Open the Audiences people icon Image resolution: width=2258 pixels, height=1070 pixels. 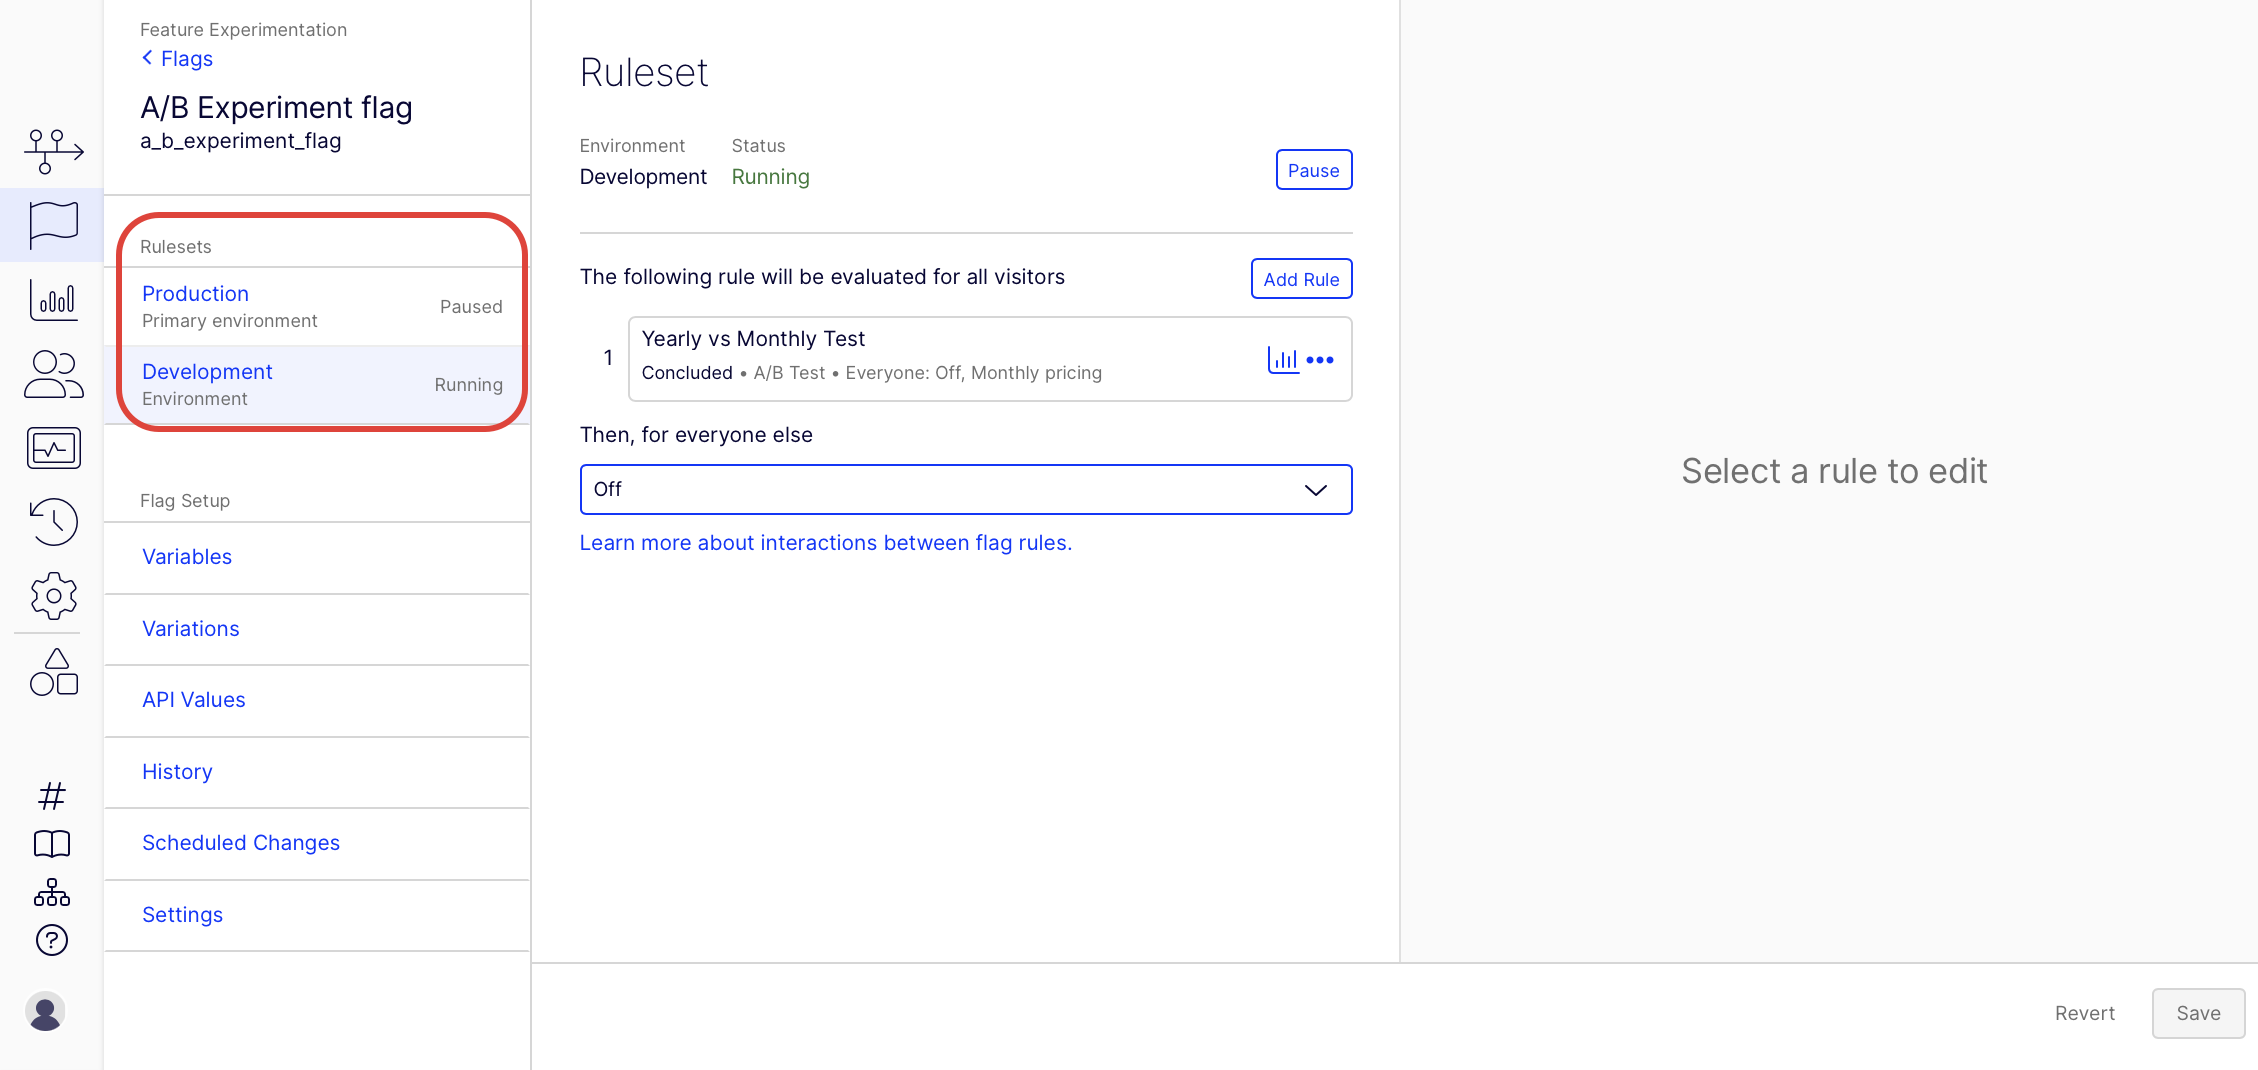[53, 375]
